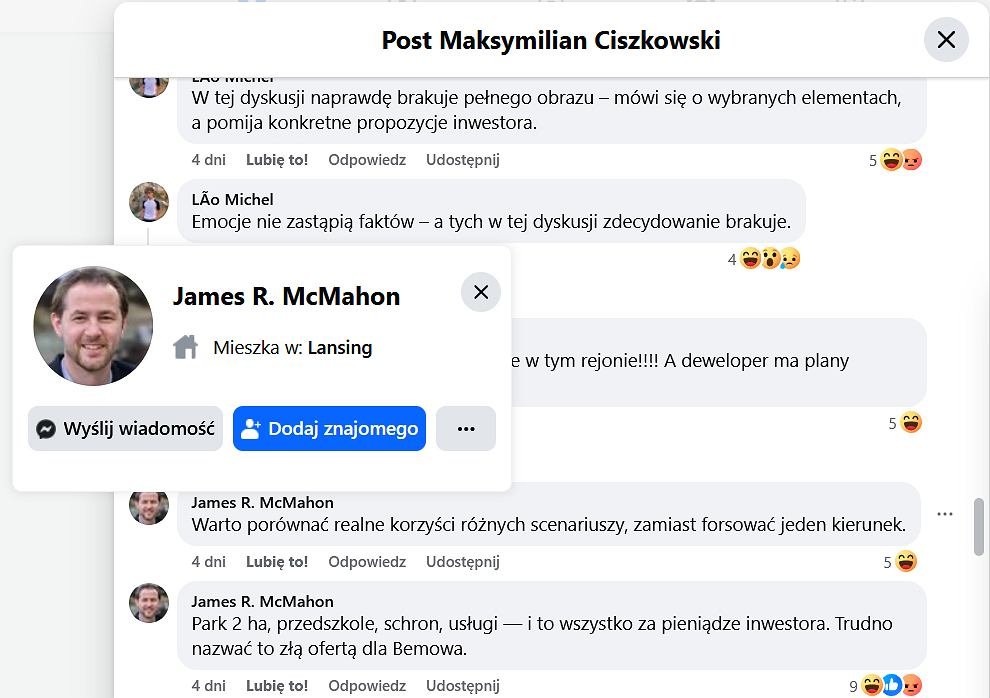Like the 'brakuje pełnego obrazu' comment

[x=277, y=160]
